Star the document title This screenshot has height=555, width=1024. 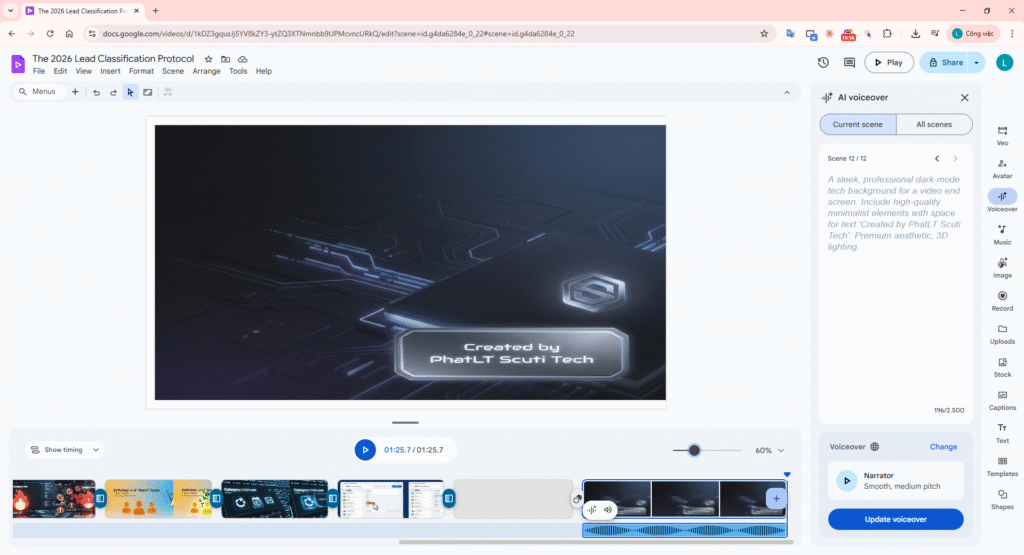pyautogui.click(x=208, y=59)
